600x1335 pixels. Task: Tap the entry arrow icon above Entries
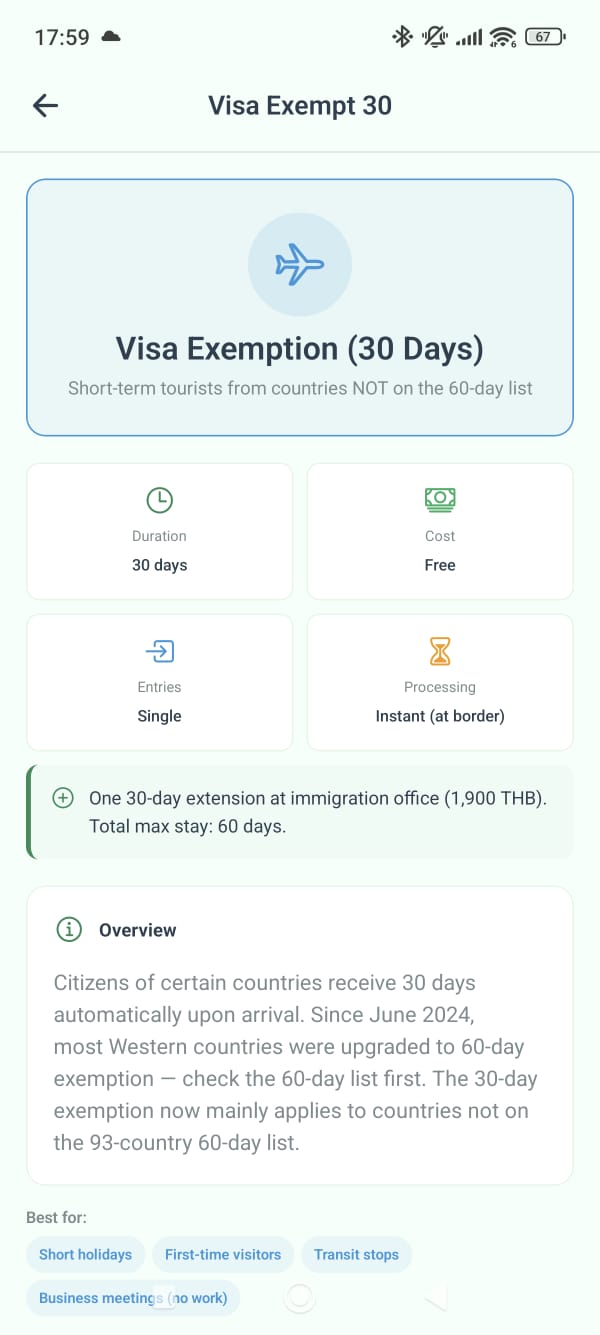point(159,652)
